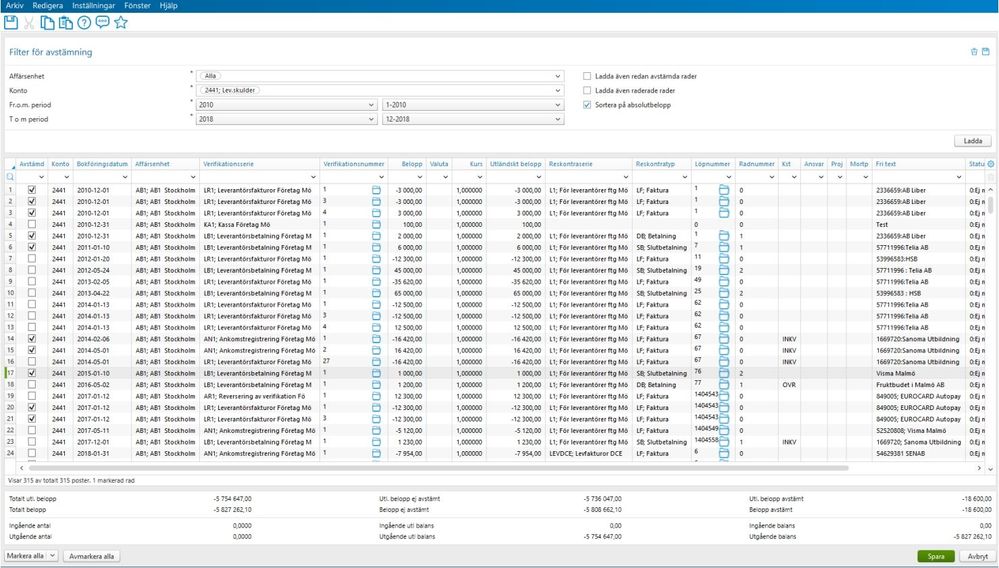Viewport: 999px width, 568px height.
Task: Click scroll-right arrow of the horizontal scrollbar
Action: 979,468
